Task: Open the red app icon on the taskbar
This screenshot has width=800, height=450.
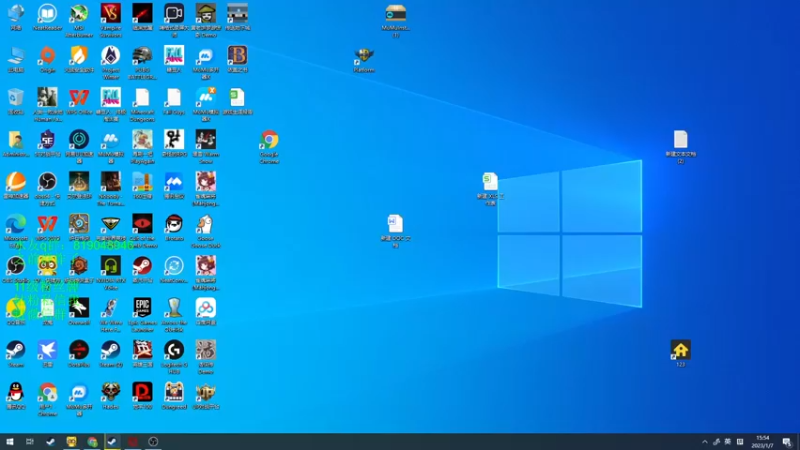Action: coord(133,442)
